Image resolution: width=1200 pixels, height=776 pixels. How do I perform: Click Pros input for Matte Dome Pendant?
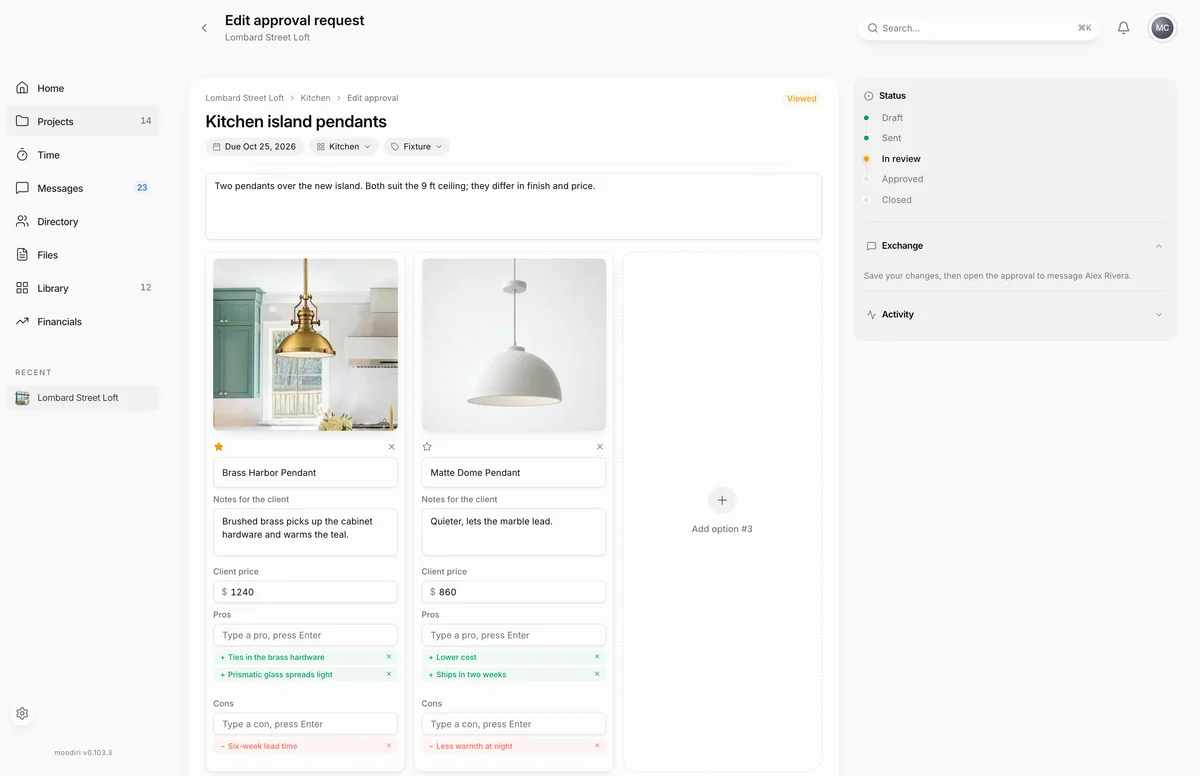514,635
